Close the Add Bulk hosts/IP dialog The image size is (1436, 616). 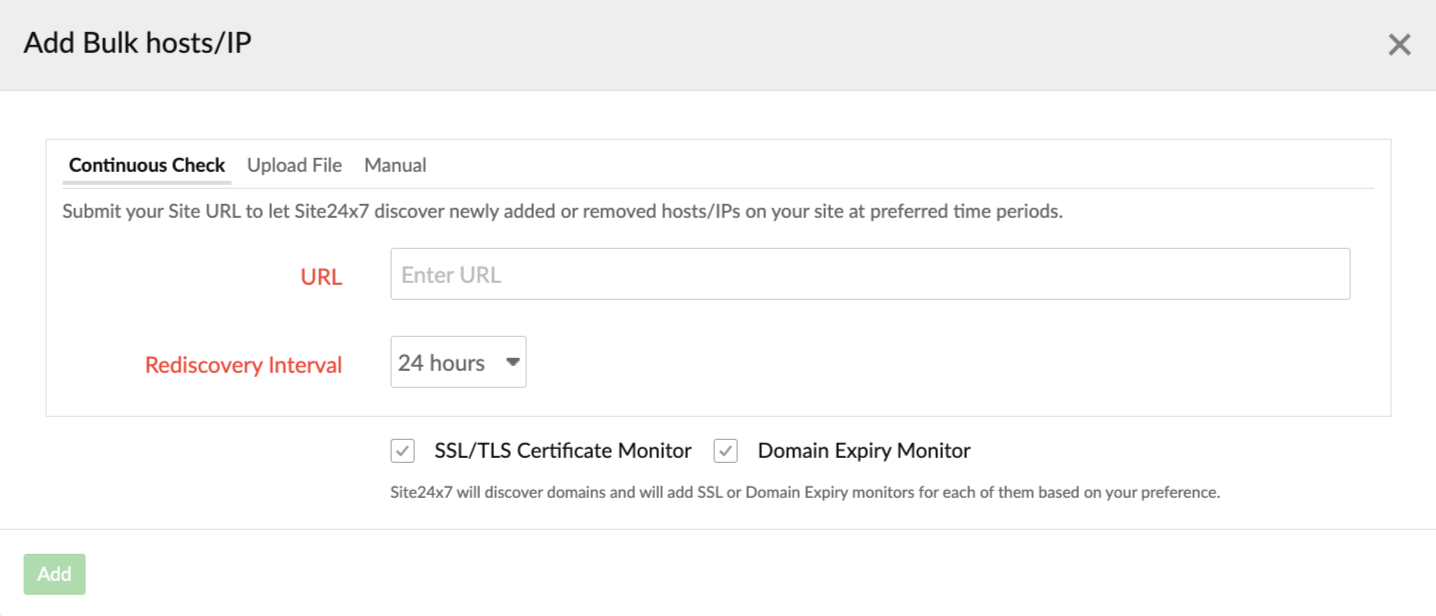pos(1399,44)
